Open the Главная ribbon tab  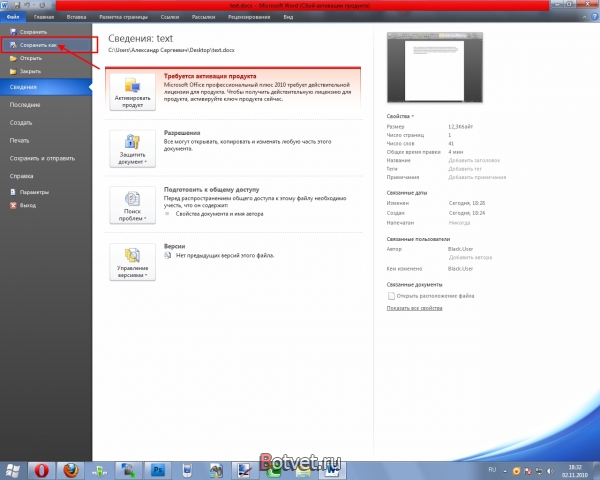pyautogui.click(x=44, y=17)
